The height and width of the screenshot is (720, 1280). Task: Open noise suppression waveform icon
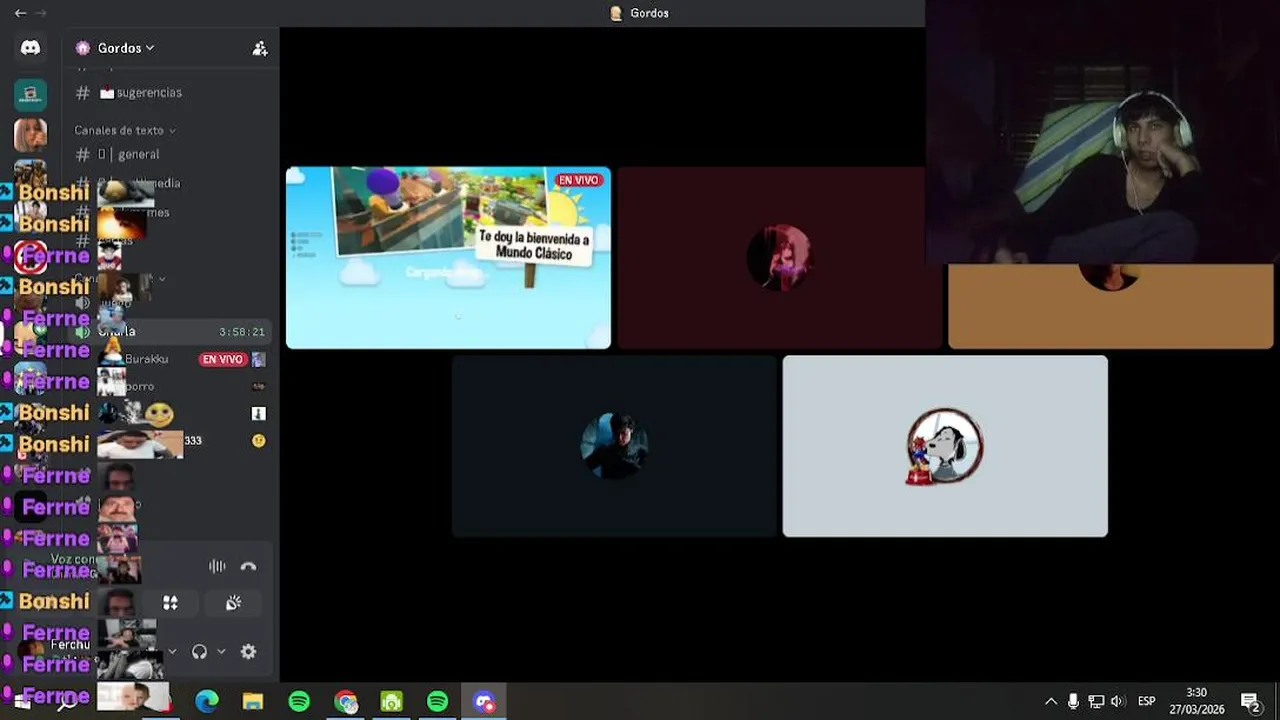(x=217, y=566)
